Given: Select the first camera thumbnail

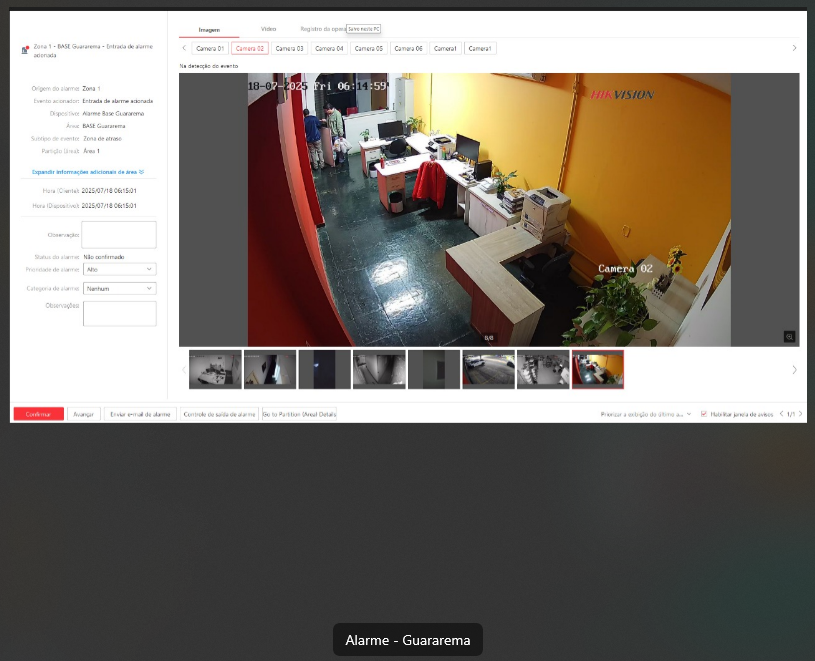Looking at the screenshot, I should point(215,369).
